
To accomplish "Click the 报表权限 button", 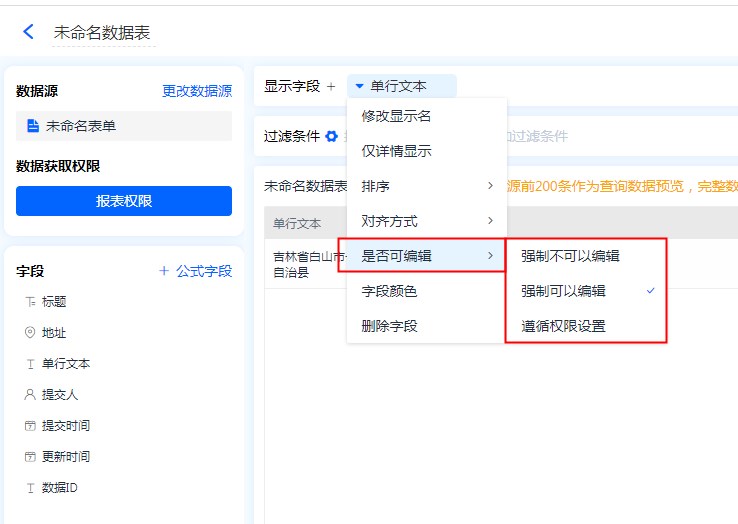I will (x=124, y=201).
